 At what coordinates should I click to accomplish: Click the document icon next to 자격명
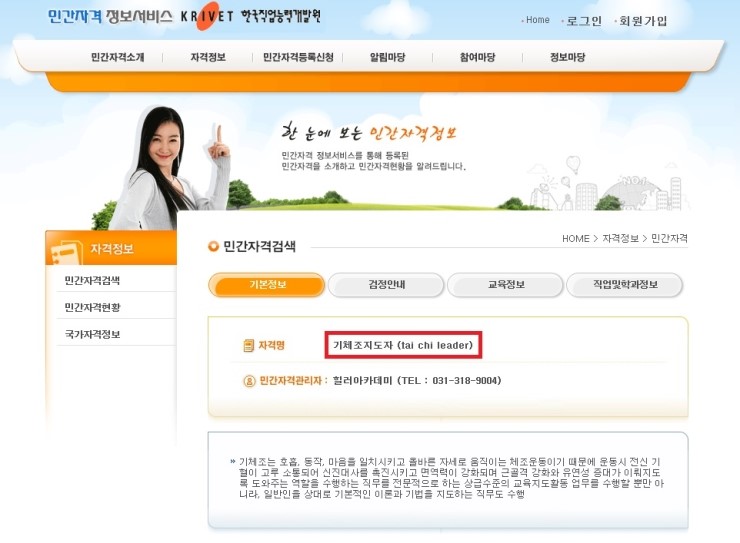pos(248,346)
